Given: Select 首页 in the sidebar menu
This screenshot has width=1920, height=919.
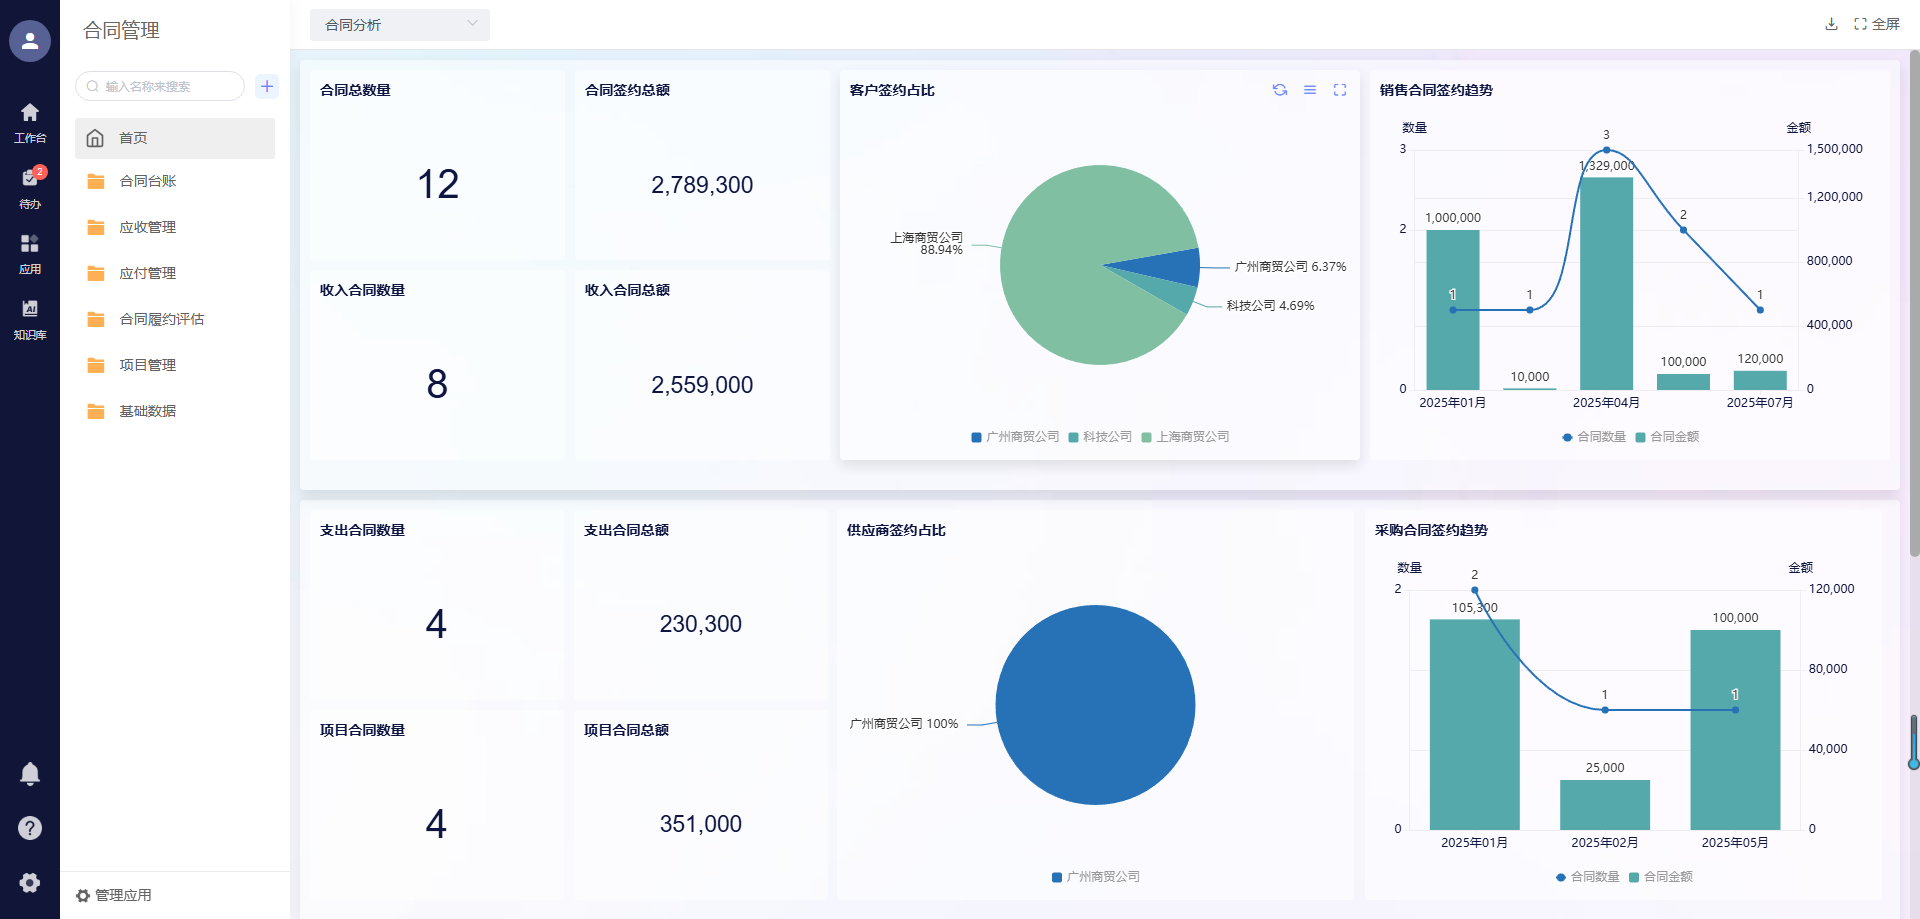Looking at the screenshot, I should coord(133,138).
